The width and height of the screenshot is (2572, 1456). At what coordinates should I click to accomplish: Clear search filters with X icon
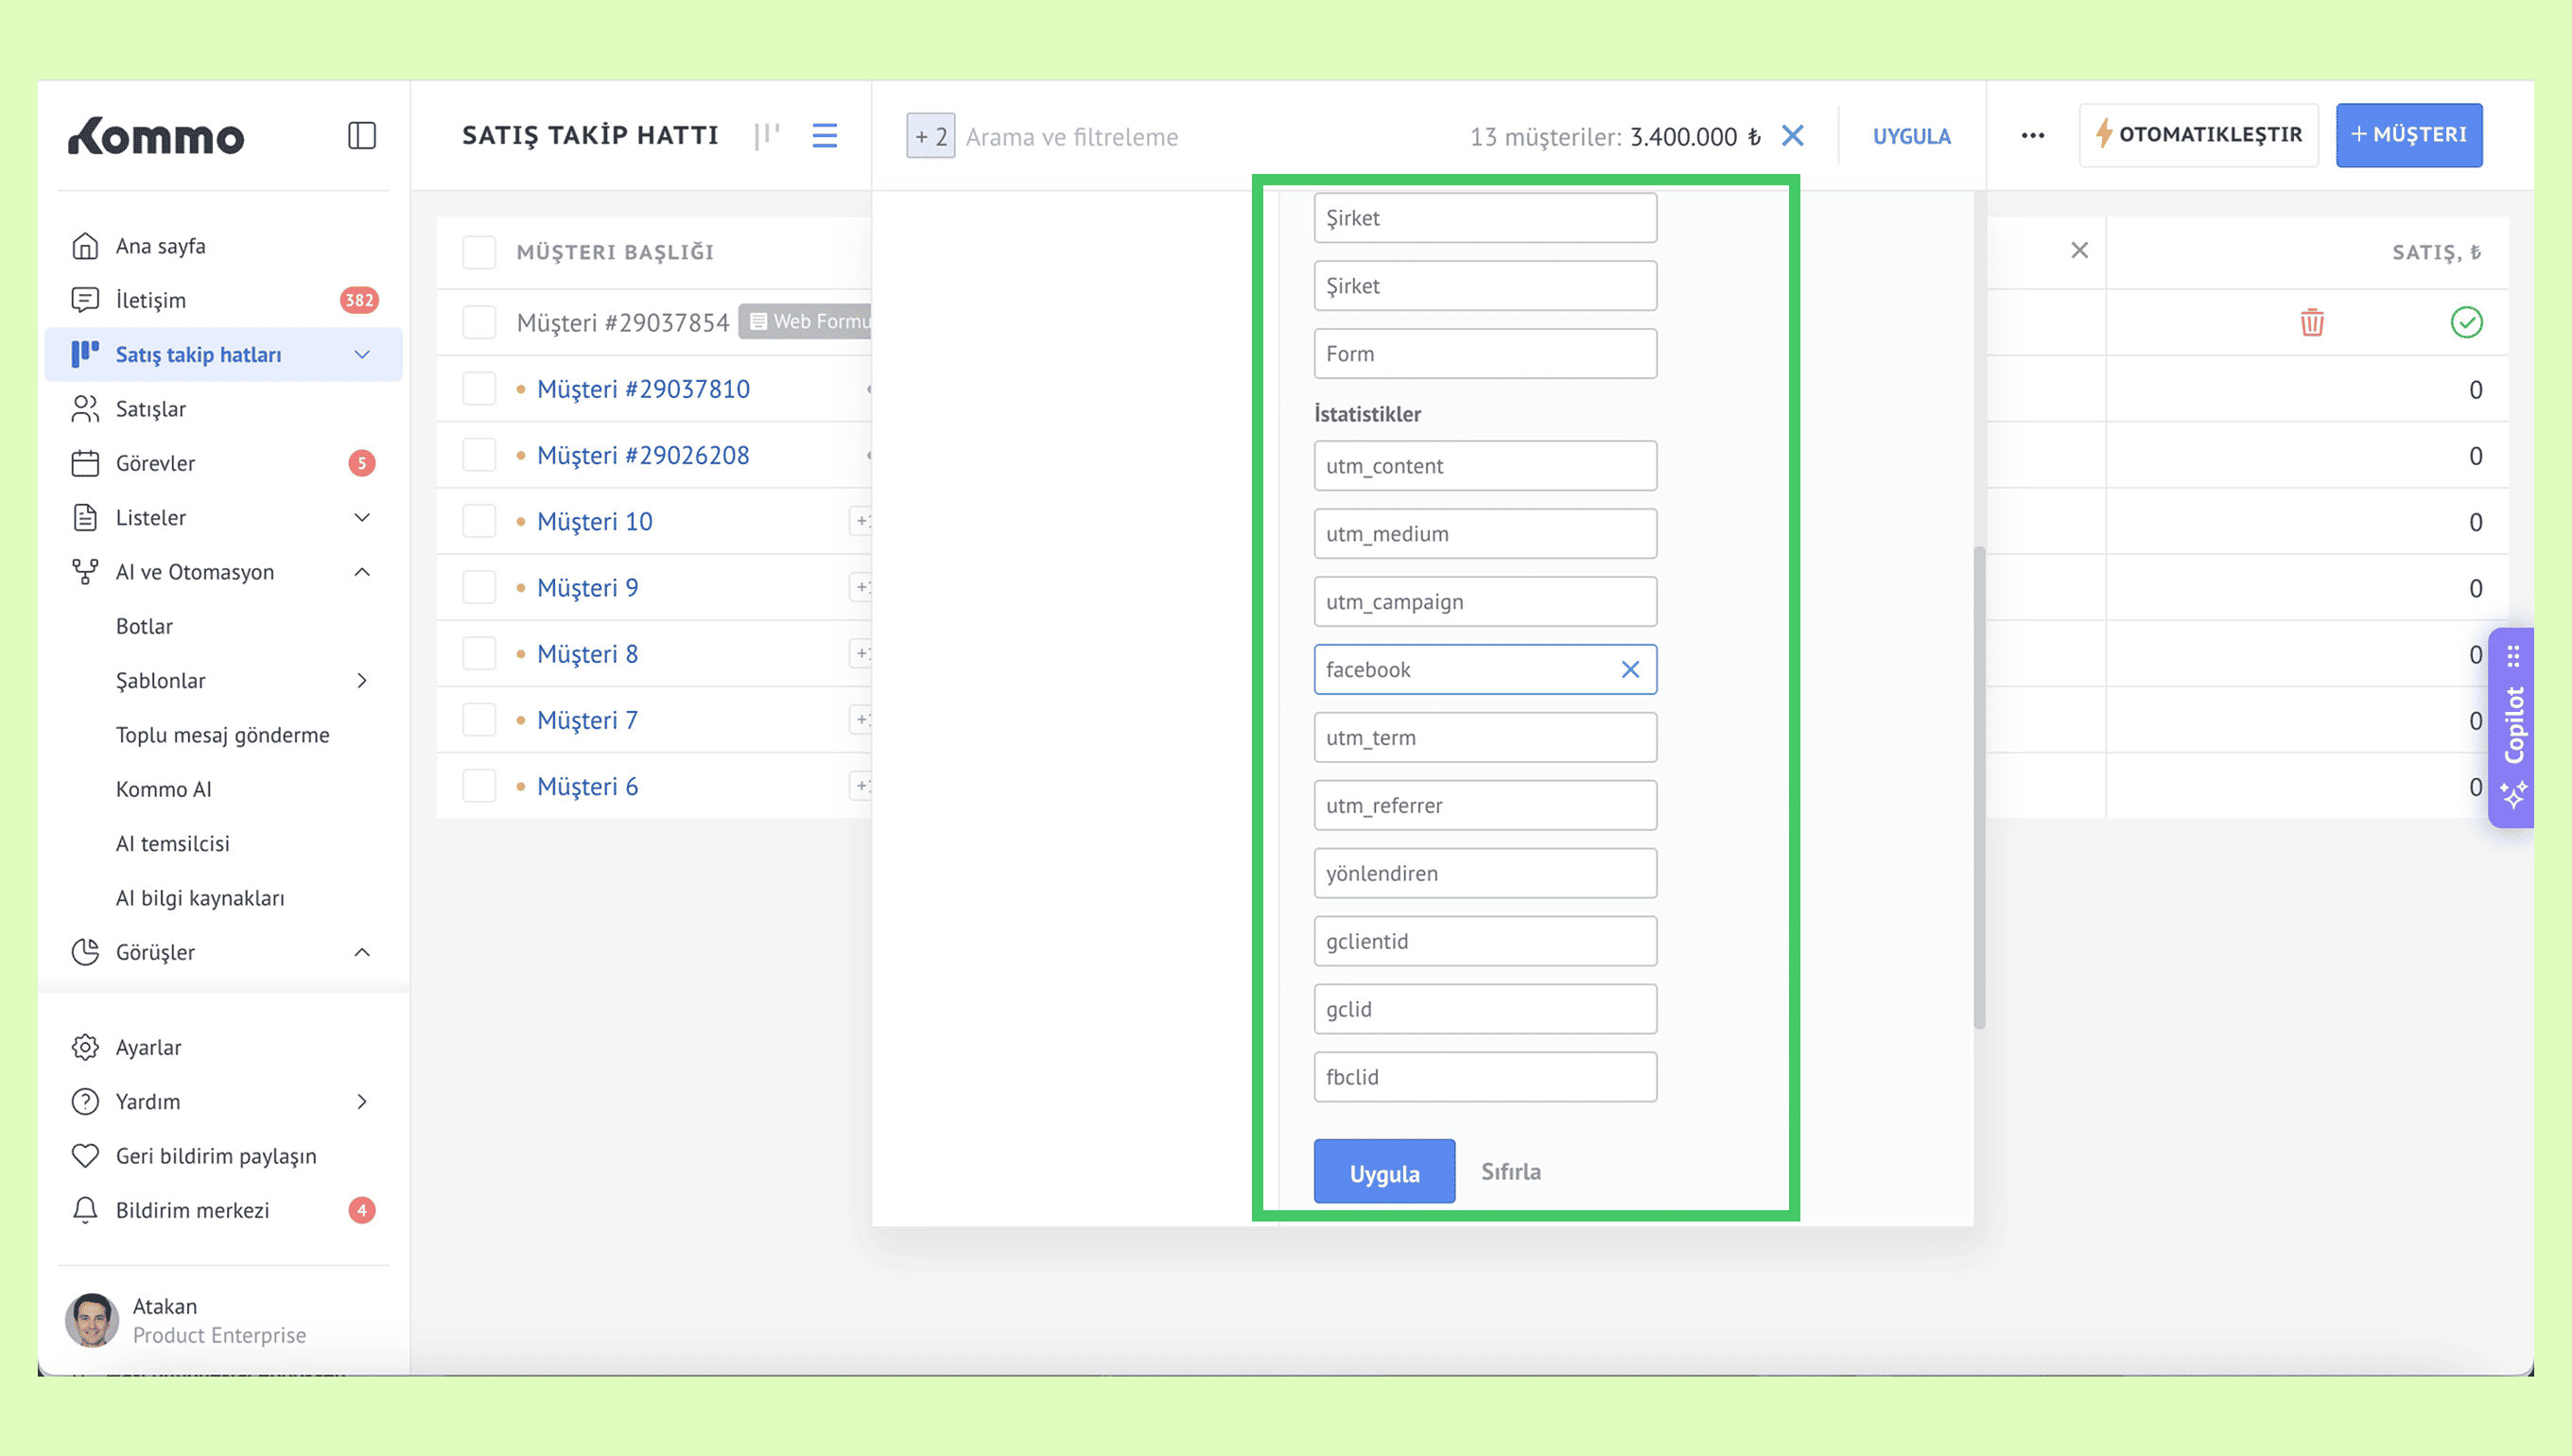1792,136
